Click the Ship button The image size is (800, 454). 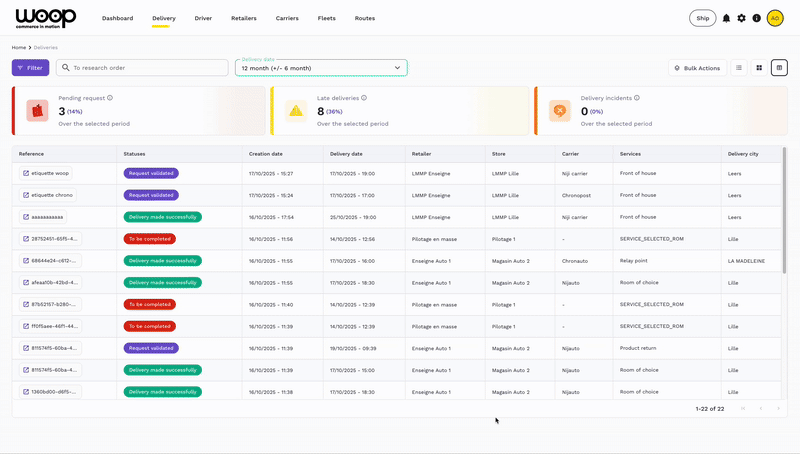[x=702, y=18]
